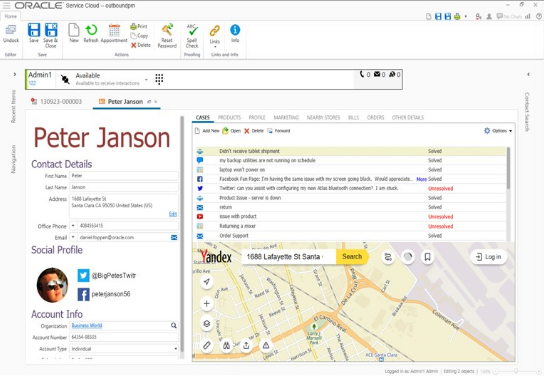This screenshot has width=544, height=376.
Task: Select the Home ribbon tab
Action: (x=10, y=16)
